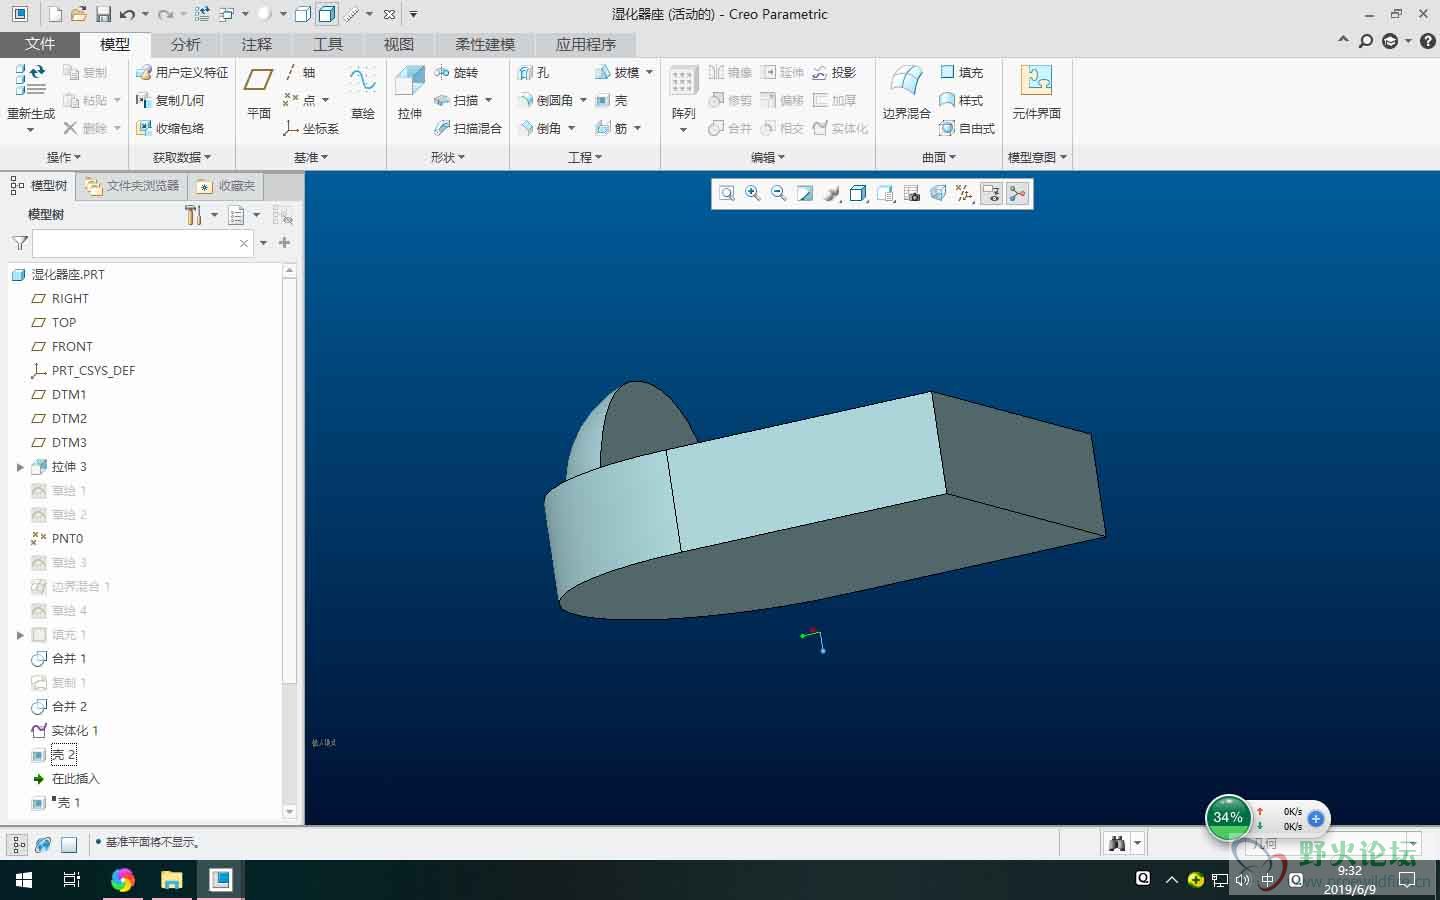Open the File (文件) menu
The height and width of the screenshot is (900, 1440).
pos(40,44)
